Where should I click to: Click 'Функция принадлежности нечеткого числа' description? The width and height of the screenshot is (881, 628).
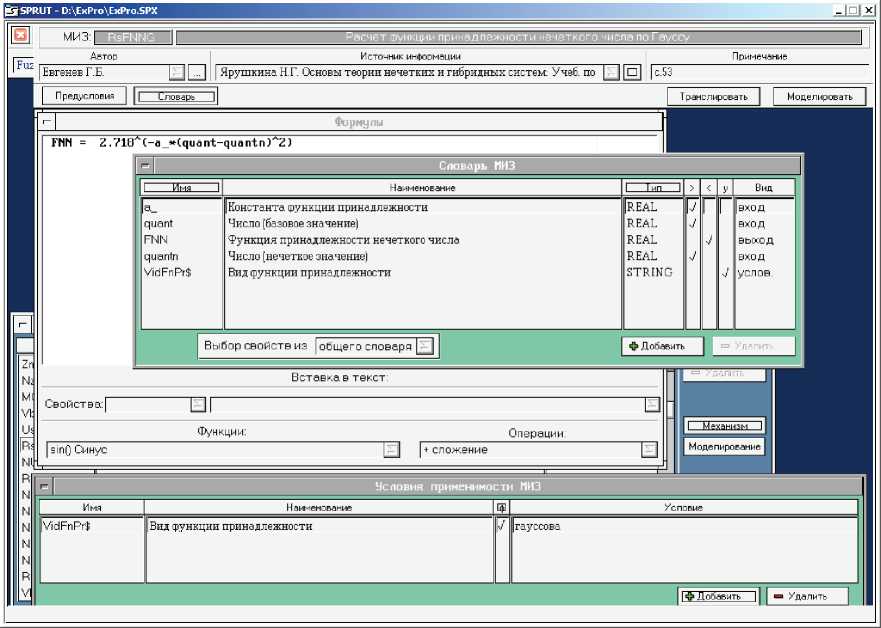pos(343,240)
